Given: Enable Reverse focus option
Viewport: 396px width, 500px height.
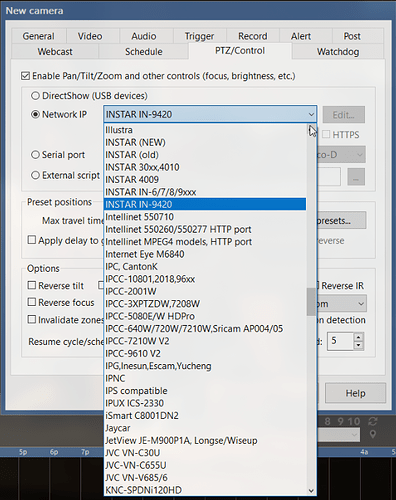Looking at the screenshot, I should pos(32,302).
